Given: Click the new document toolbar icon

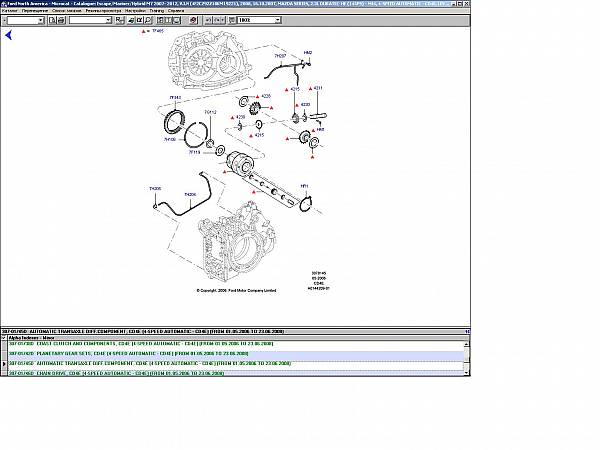Looking at the screenshot, I should pos(52,20).
